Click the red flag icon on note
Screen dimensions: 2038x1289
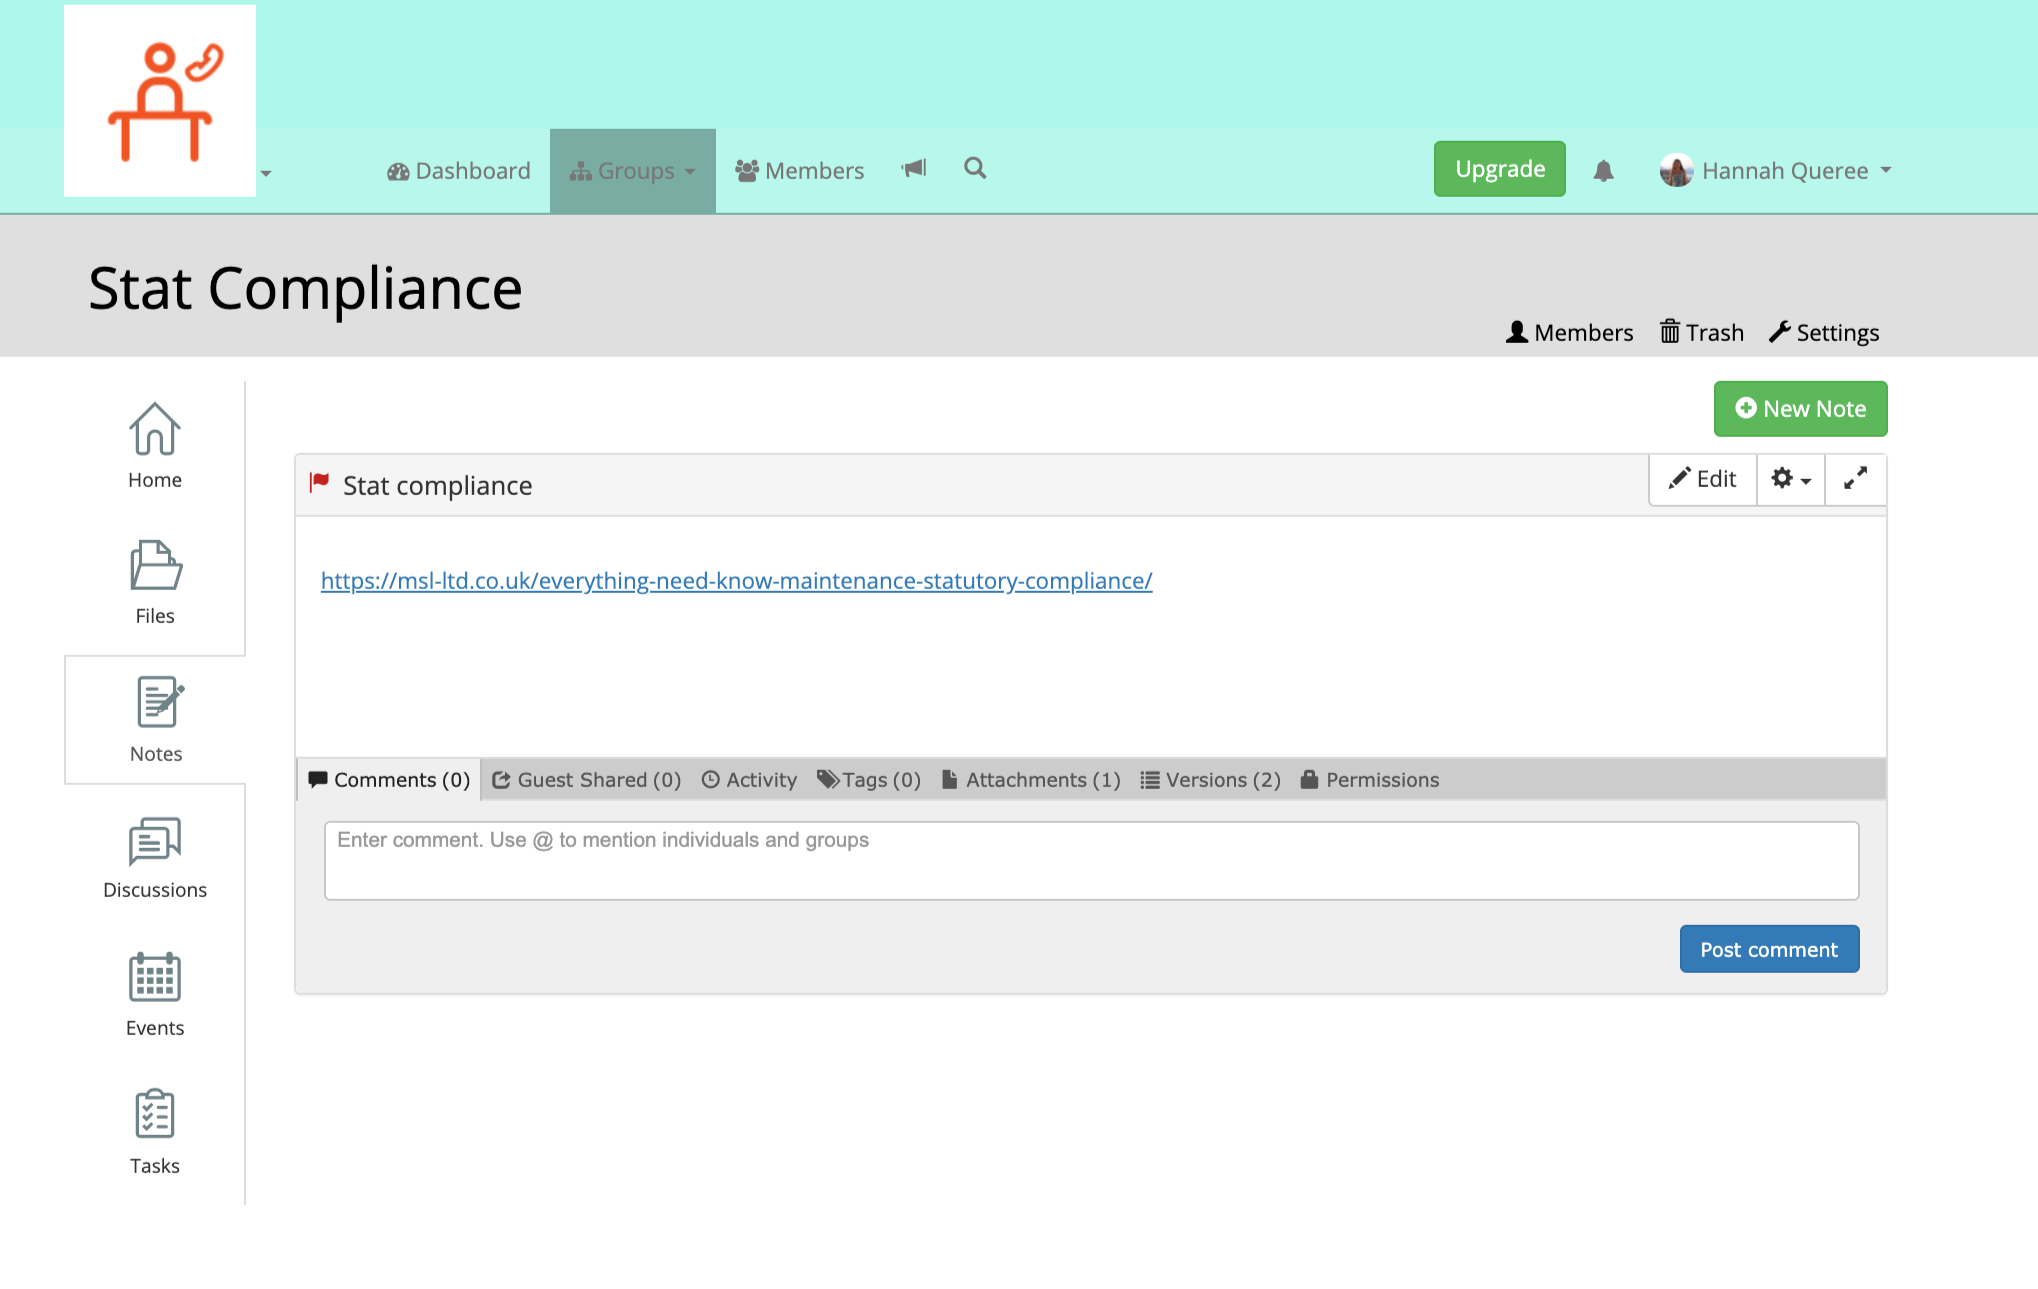319,483
